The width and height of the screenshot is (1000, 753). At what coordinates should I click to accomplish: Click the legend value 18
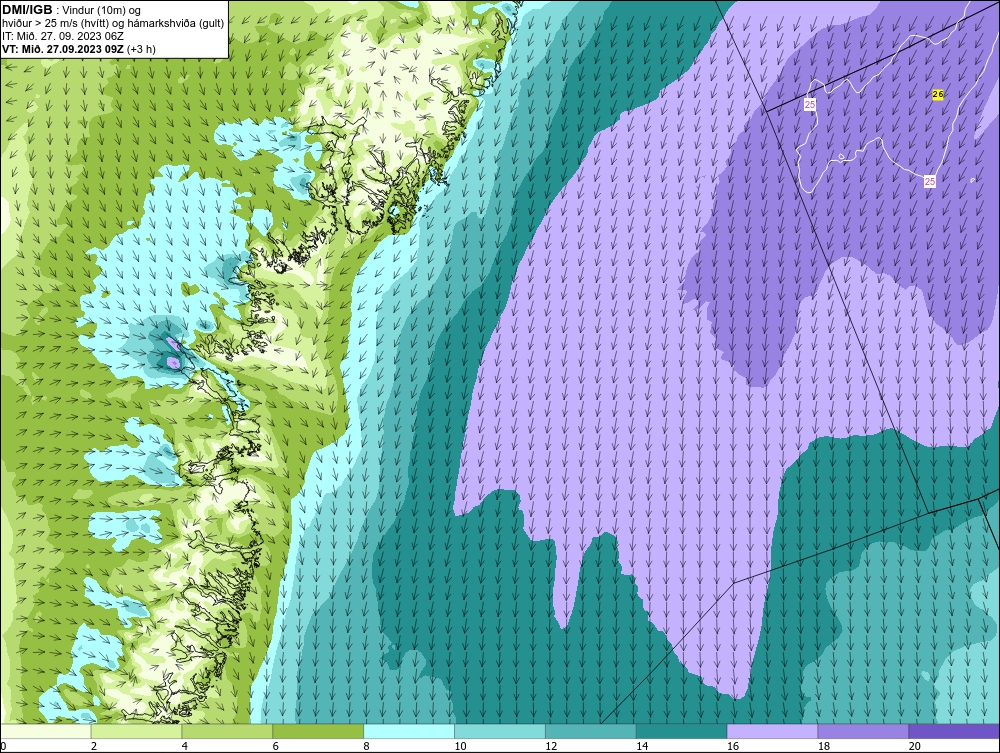coord(823,746)
